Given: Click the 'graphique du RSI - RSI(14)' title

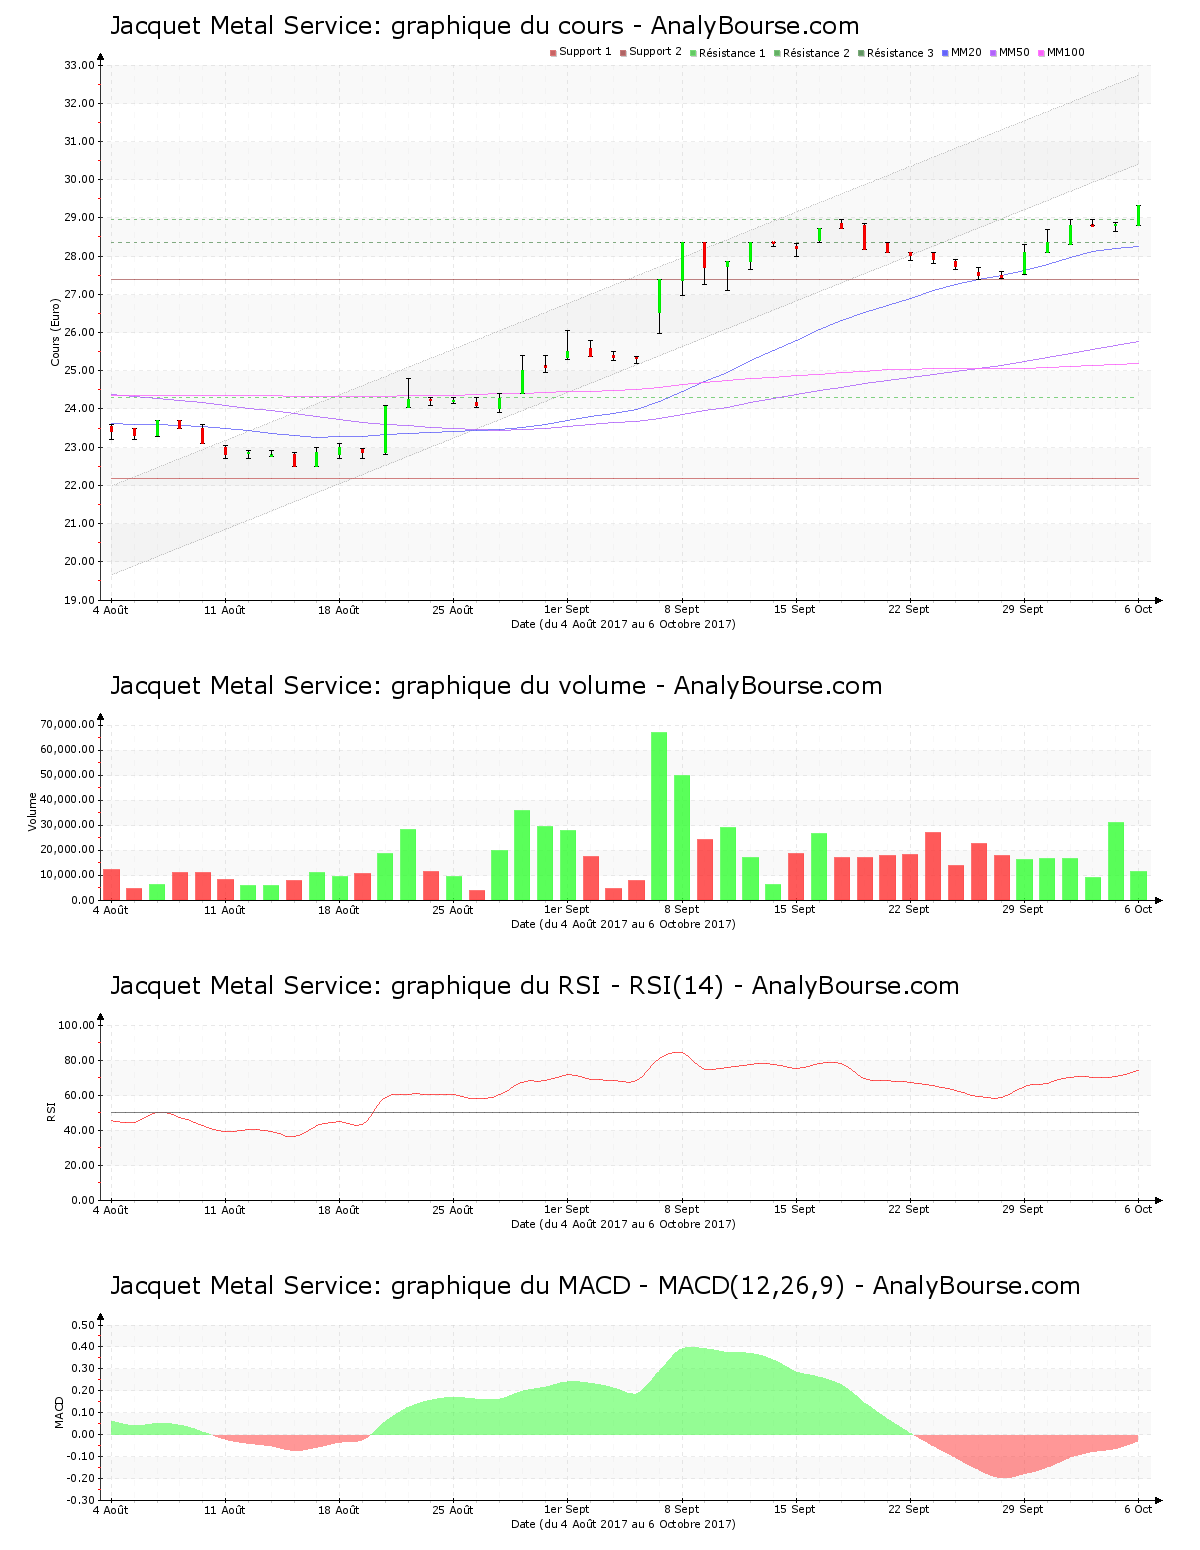Looking at the screenshot, I should pos(534,986).
